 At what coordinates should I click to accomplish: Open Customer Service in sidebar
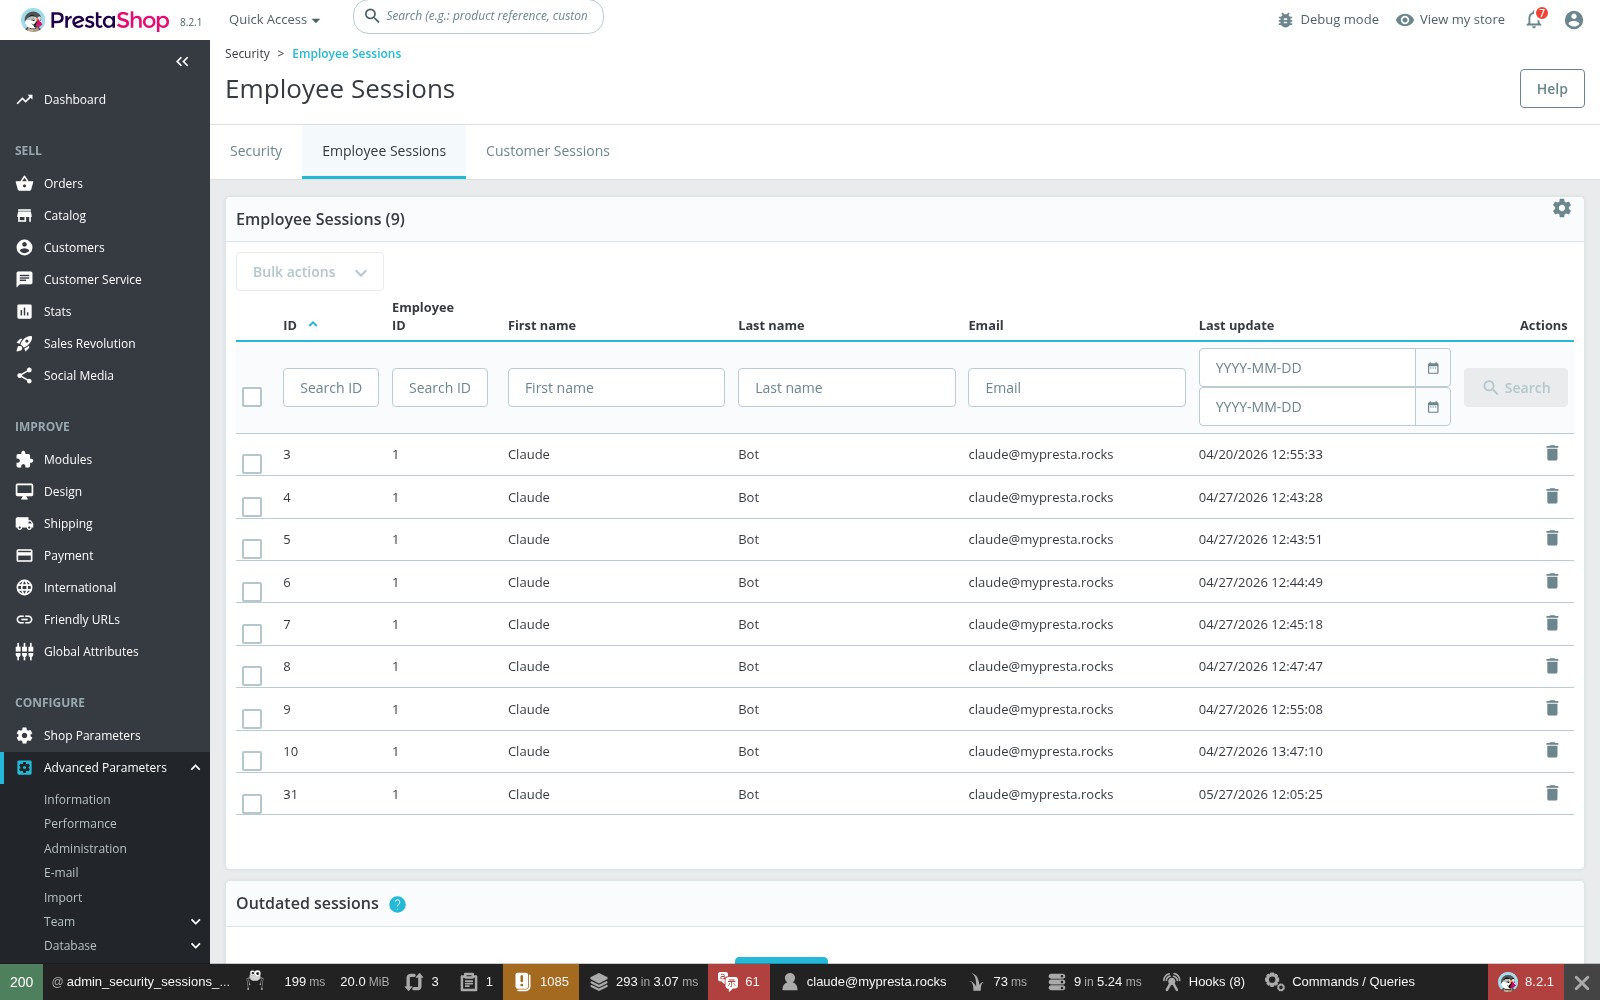[x=92, y=280]
